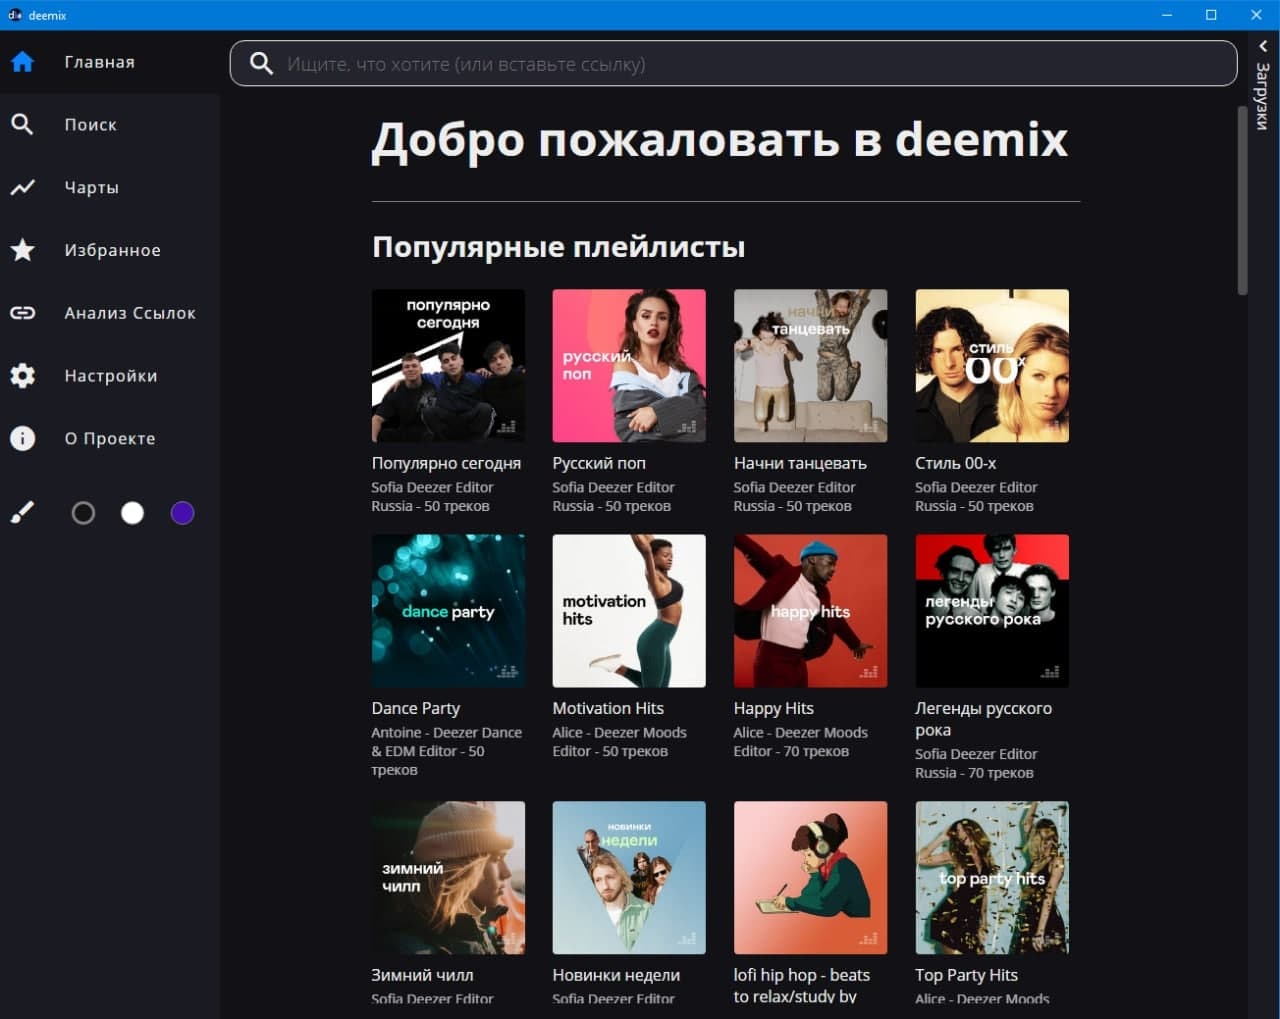1280x1019 pixels.
Task: Open the Зимний чилл playlist cover
Action: pyautogui.click(x=448, y=878)
